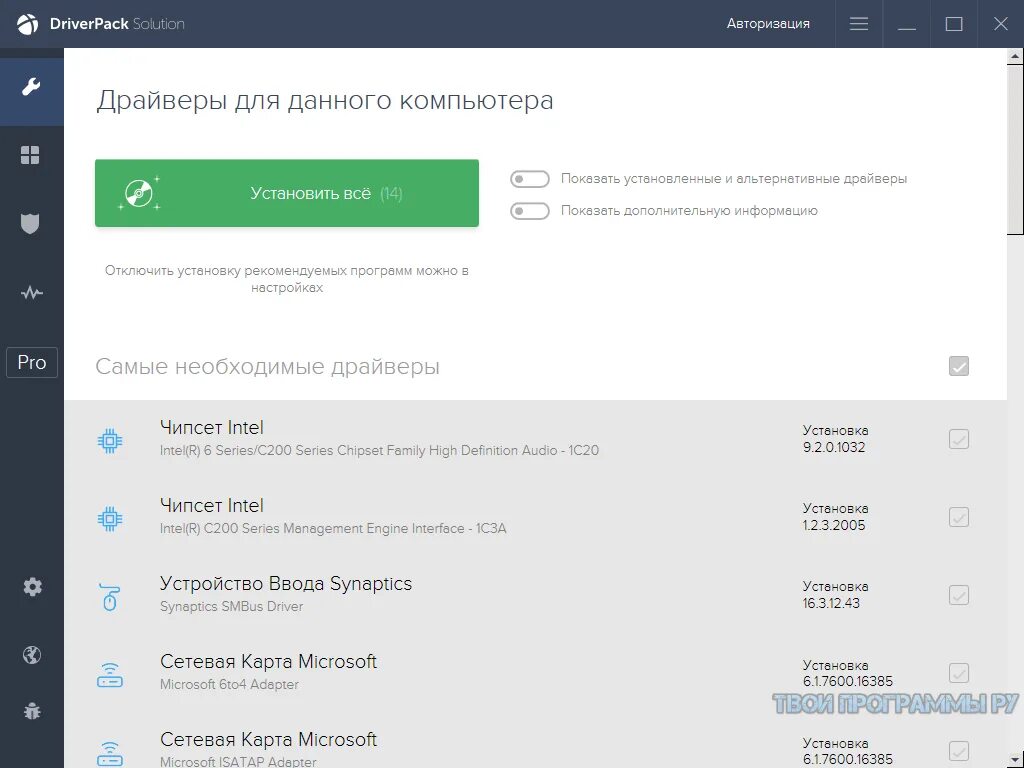Click the globe language icon
The width and height of the screenshot is (1024, 768).
point(31,655)
